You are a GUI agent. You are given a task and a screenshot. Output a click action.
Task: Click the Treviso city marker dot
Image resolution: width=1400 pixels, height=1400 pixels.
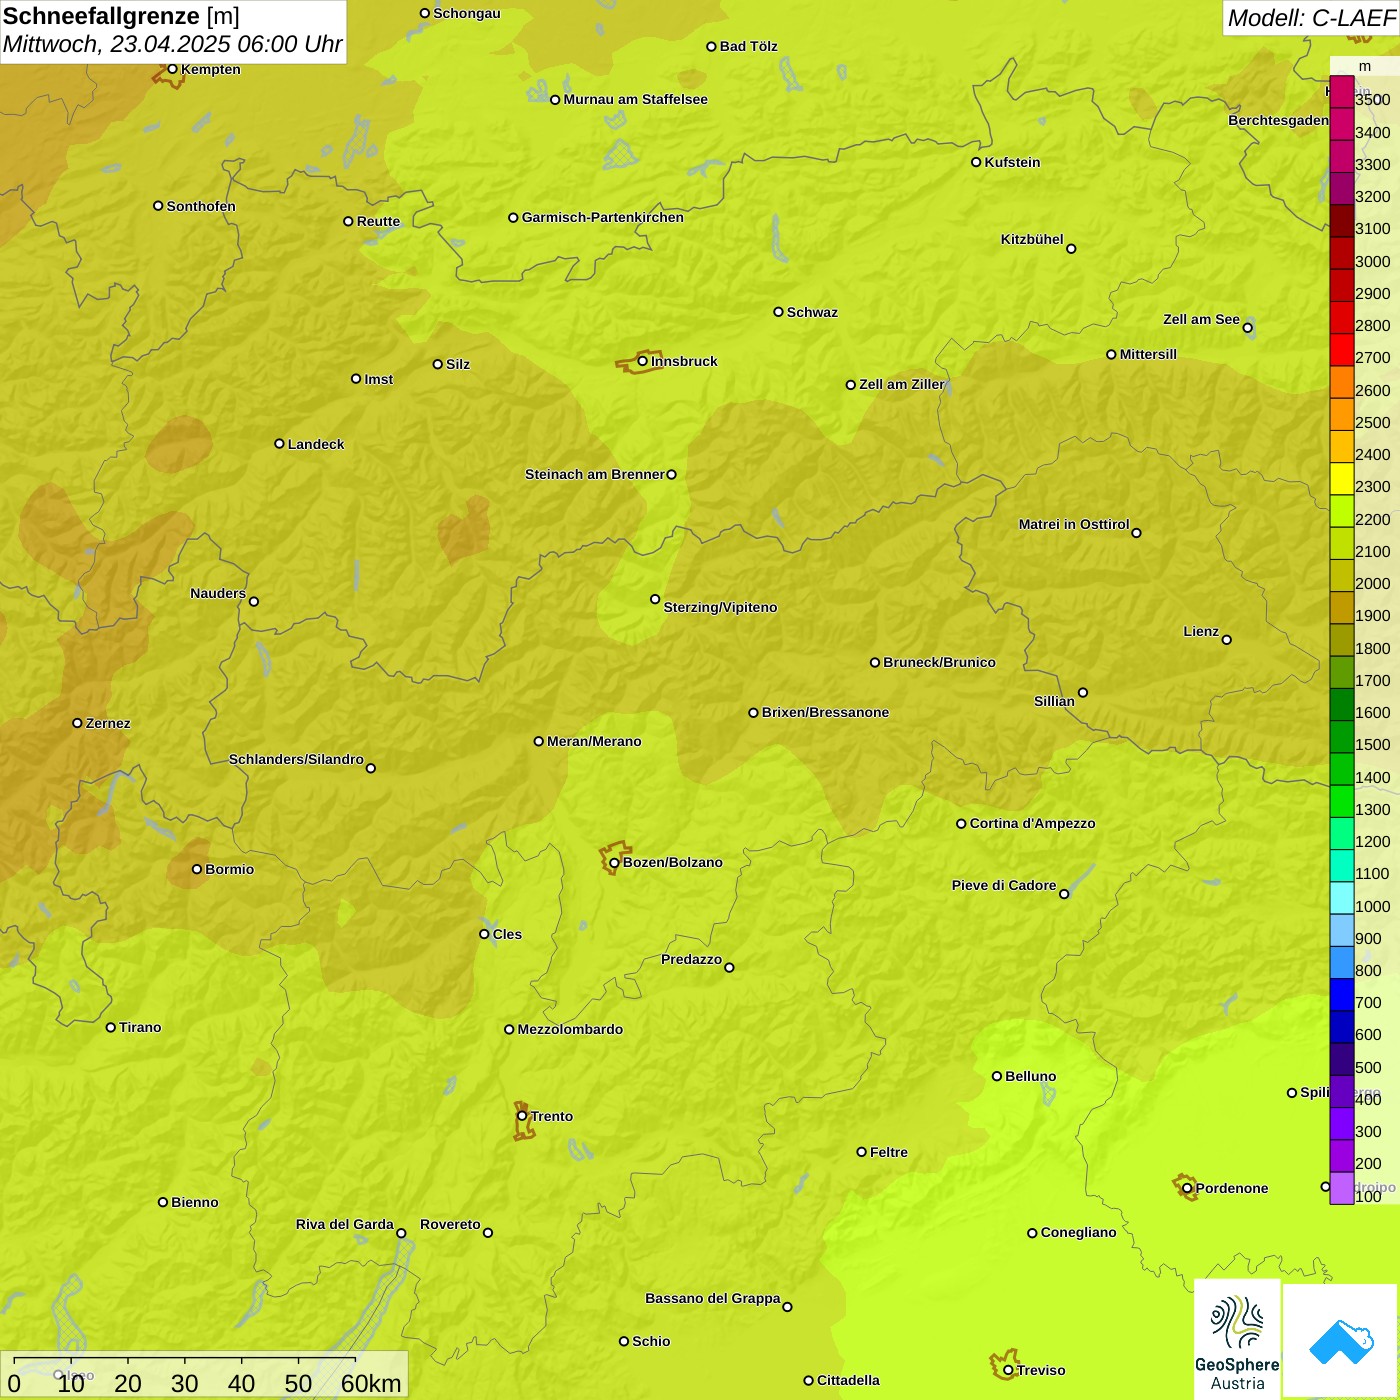click(x=1009, y=1370)
